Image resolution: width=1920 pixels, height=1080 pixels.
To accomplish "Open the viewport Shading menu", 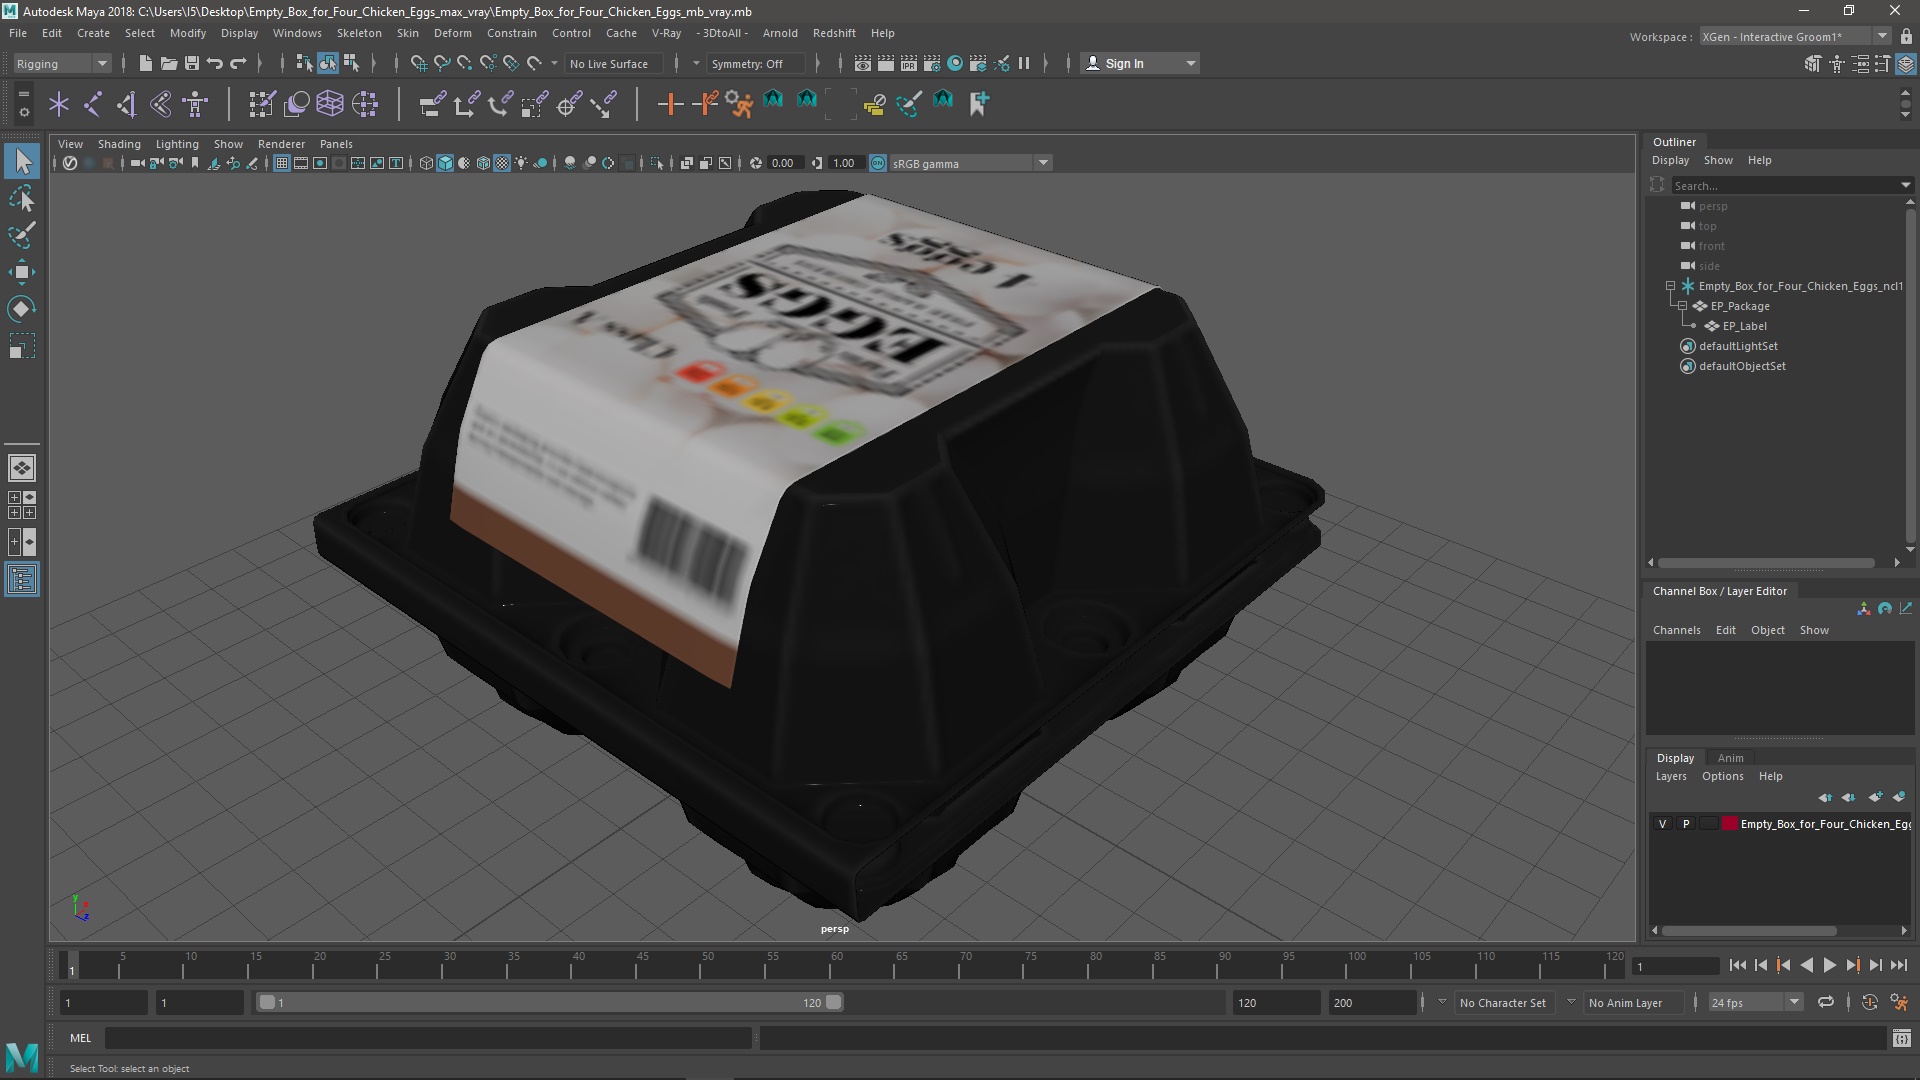I will (x=119, y=144).
